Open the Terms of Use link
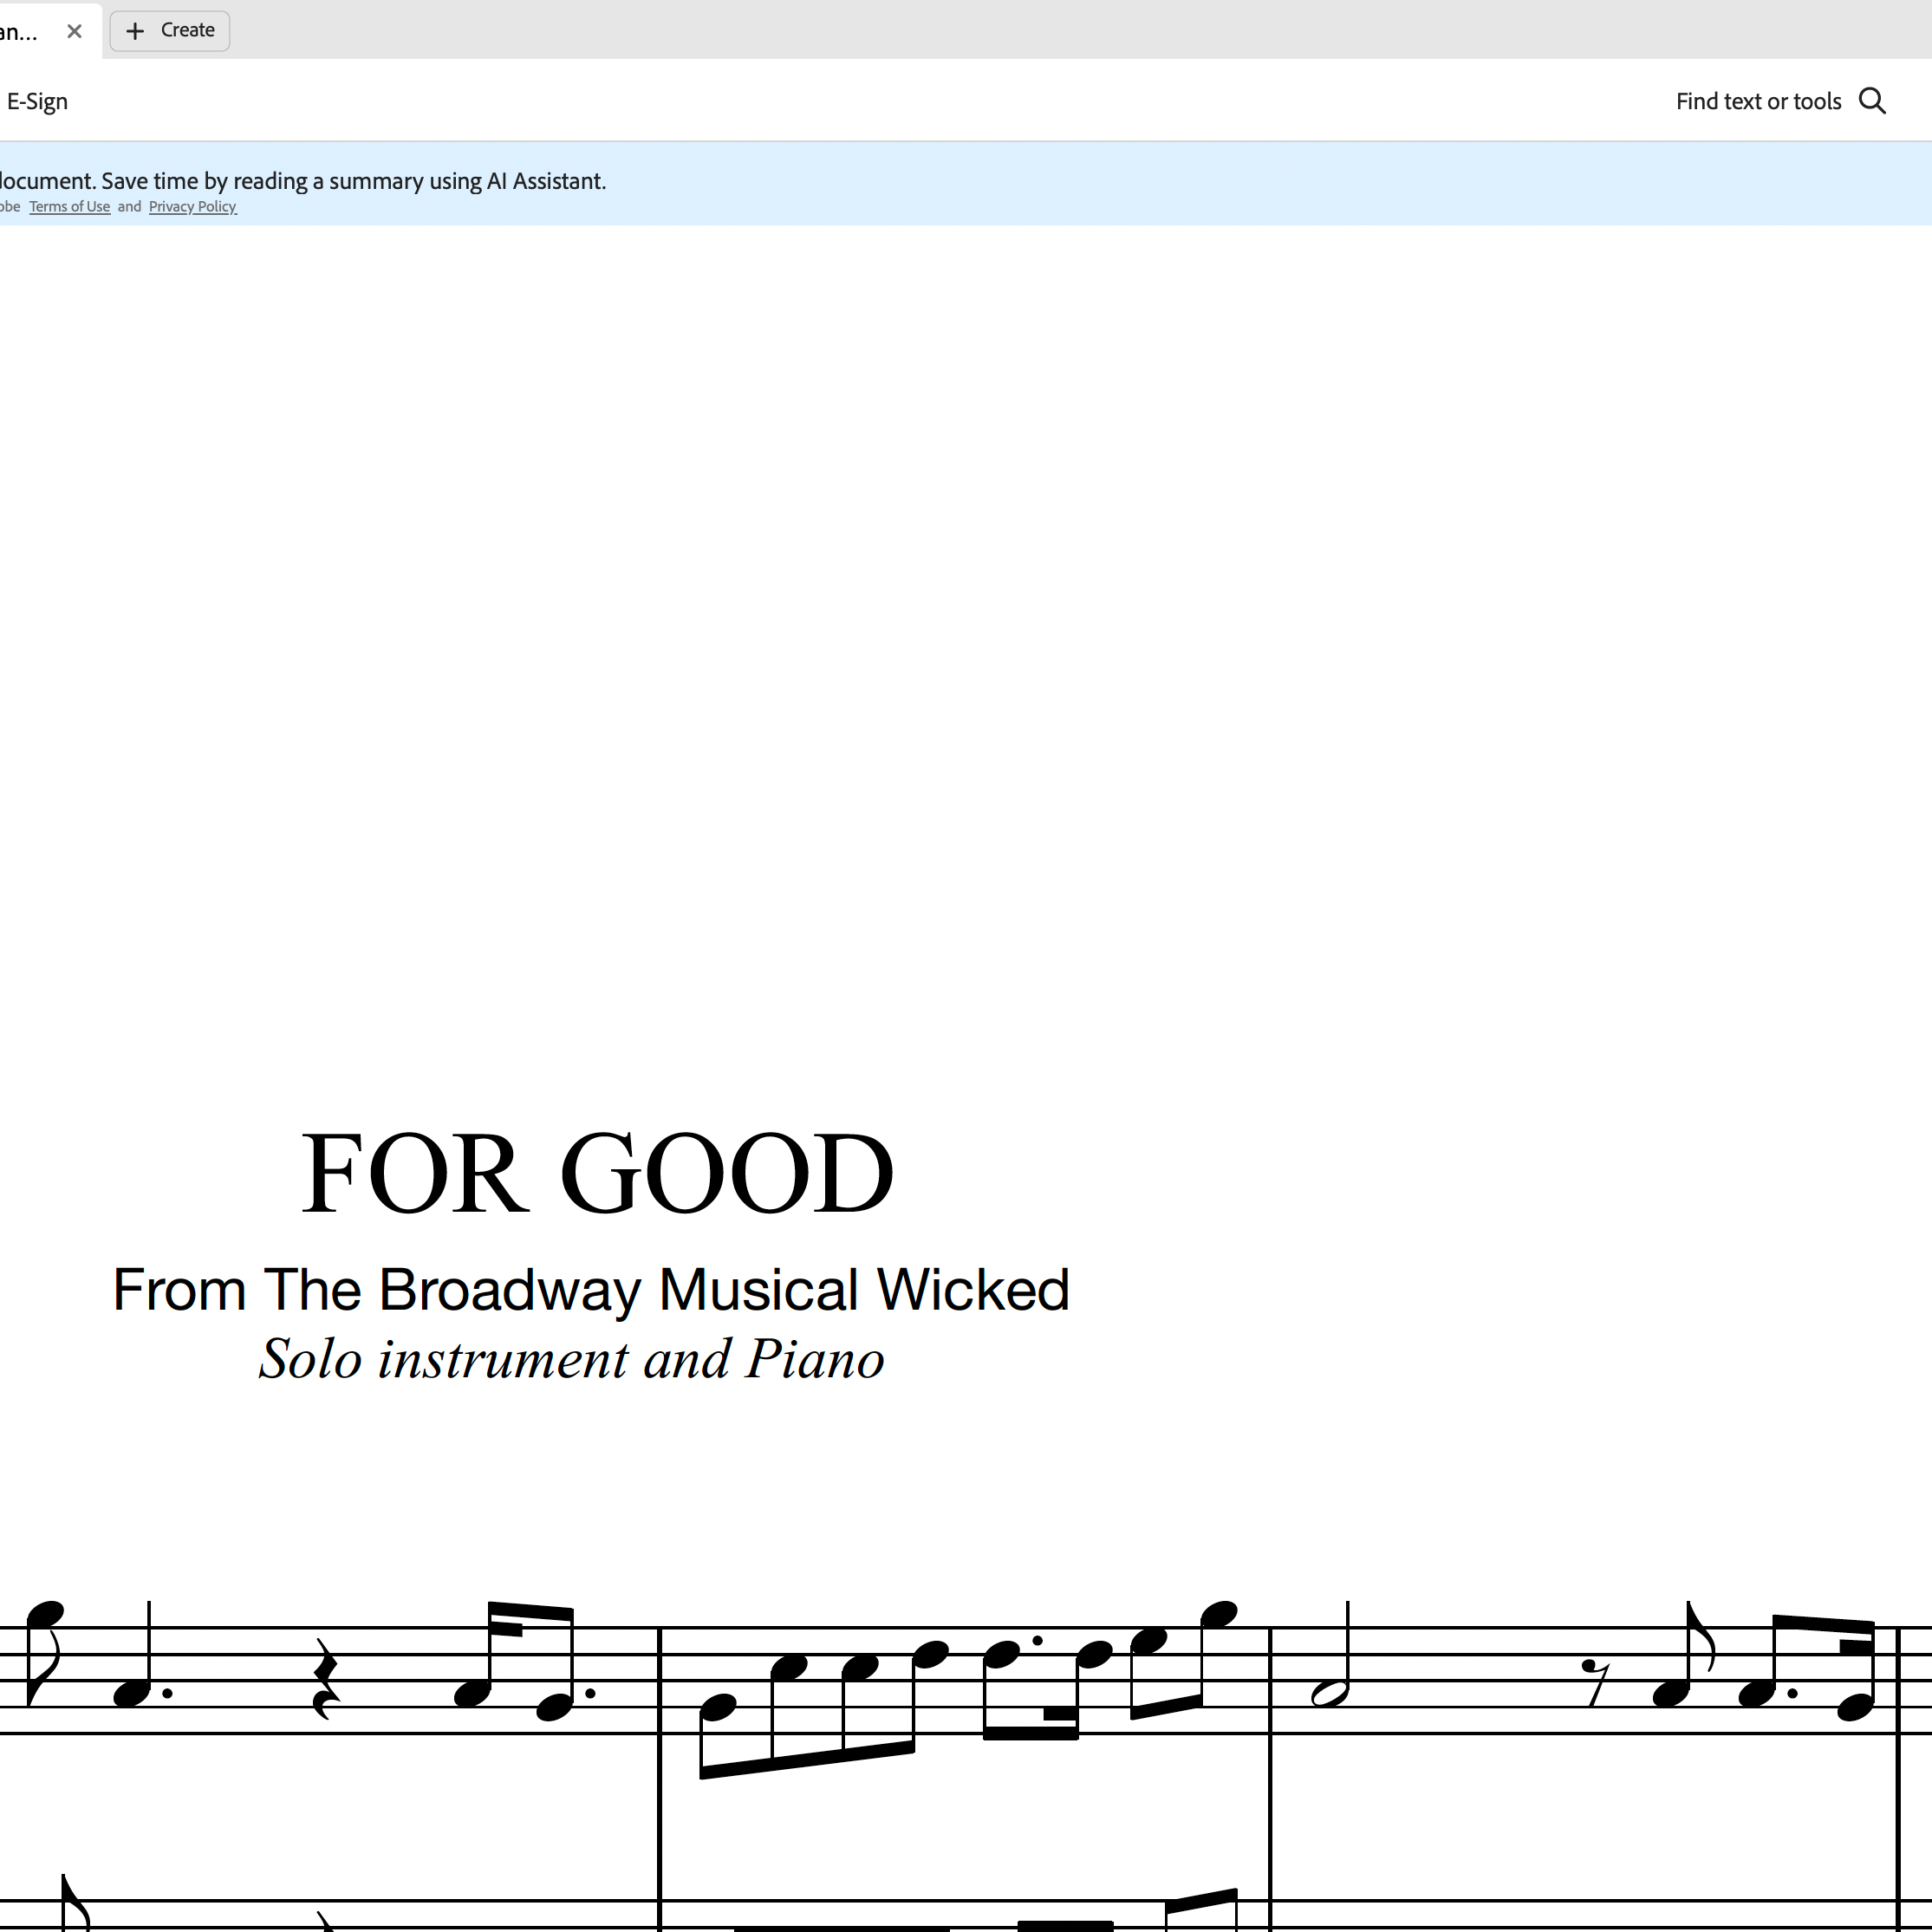The width and height of the screenshot is (1932, 1932). point(70,207)
